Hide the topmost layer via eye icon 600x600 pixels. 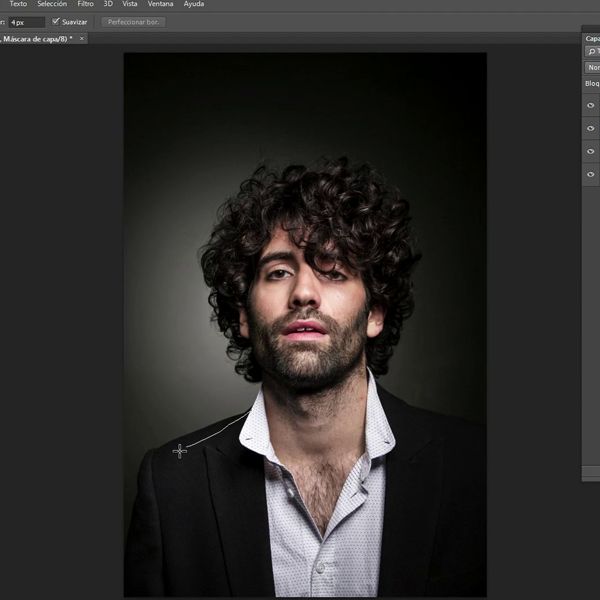(x=590, y=105)
